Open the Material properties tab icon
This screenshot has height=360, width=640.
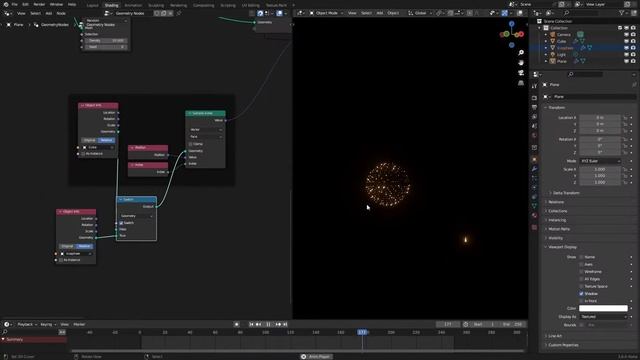click(x=534, y=216)
